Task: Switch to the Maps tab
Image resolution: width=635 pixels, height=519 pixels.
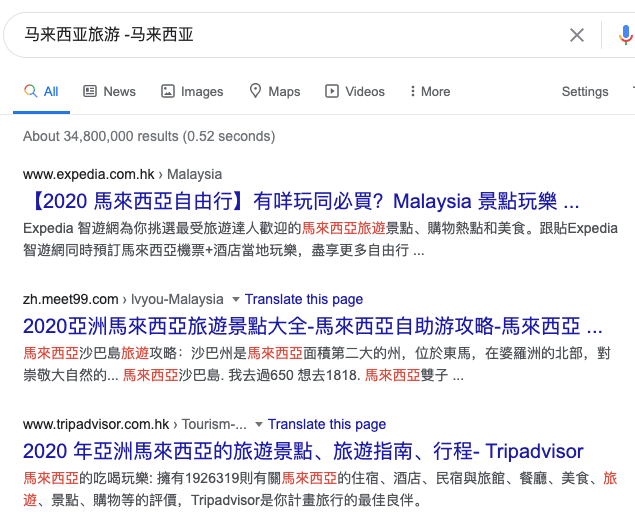Action: (275, 91)
